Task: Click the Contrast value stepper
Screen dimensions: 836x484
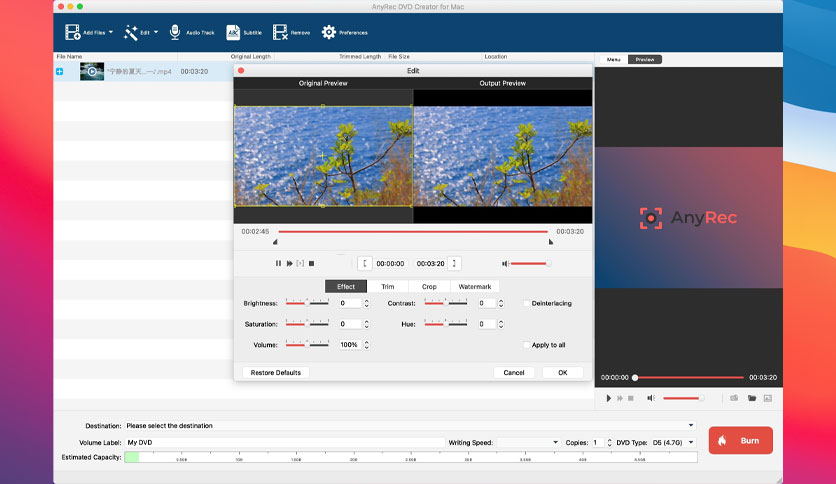Action: (x=501, y=303)
